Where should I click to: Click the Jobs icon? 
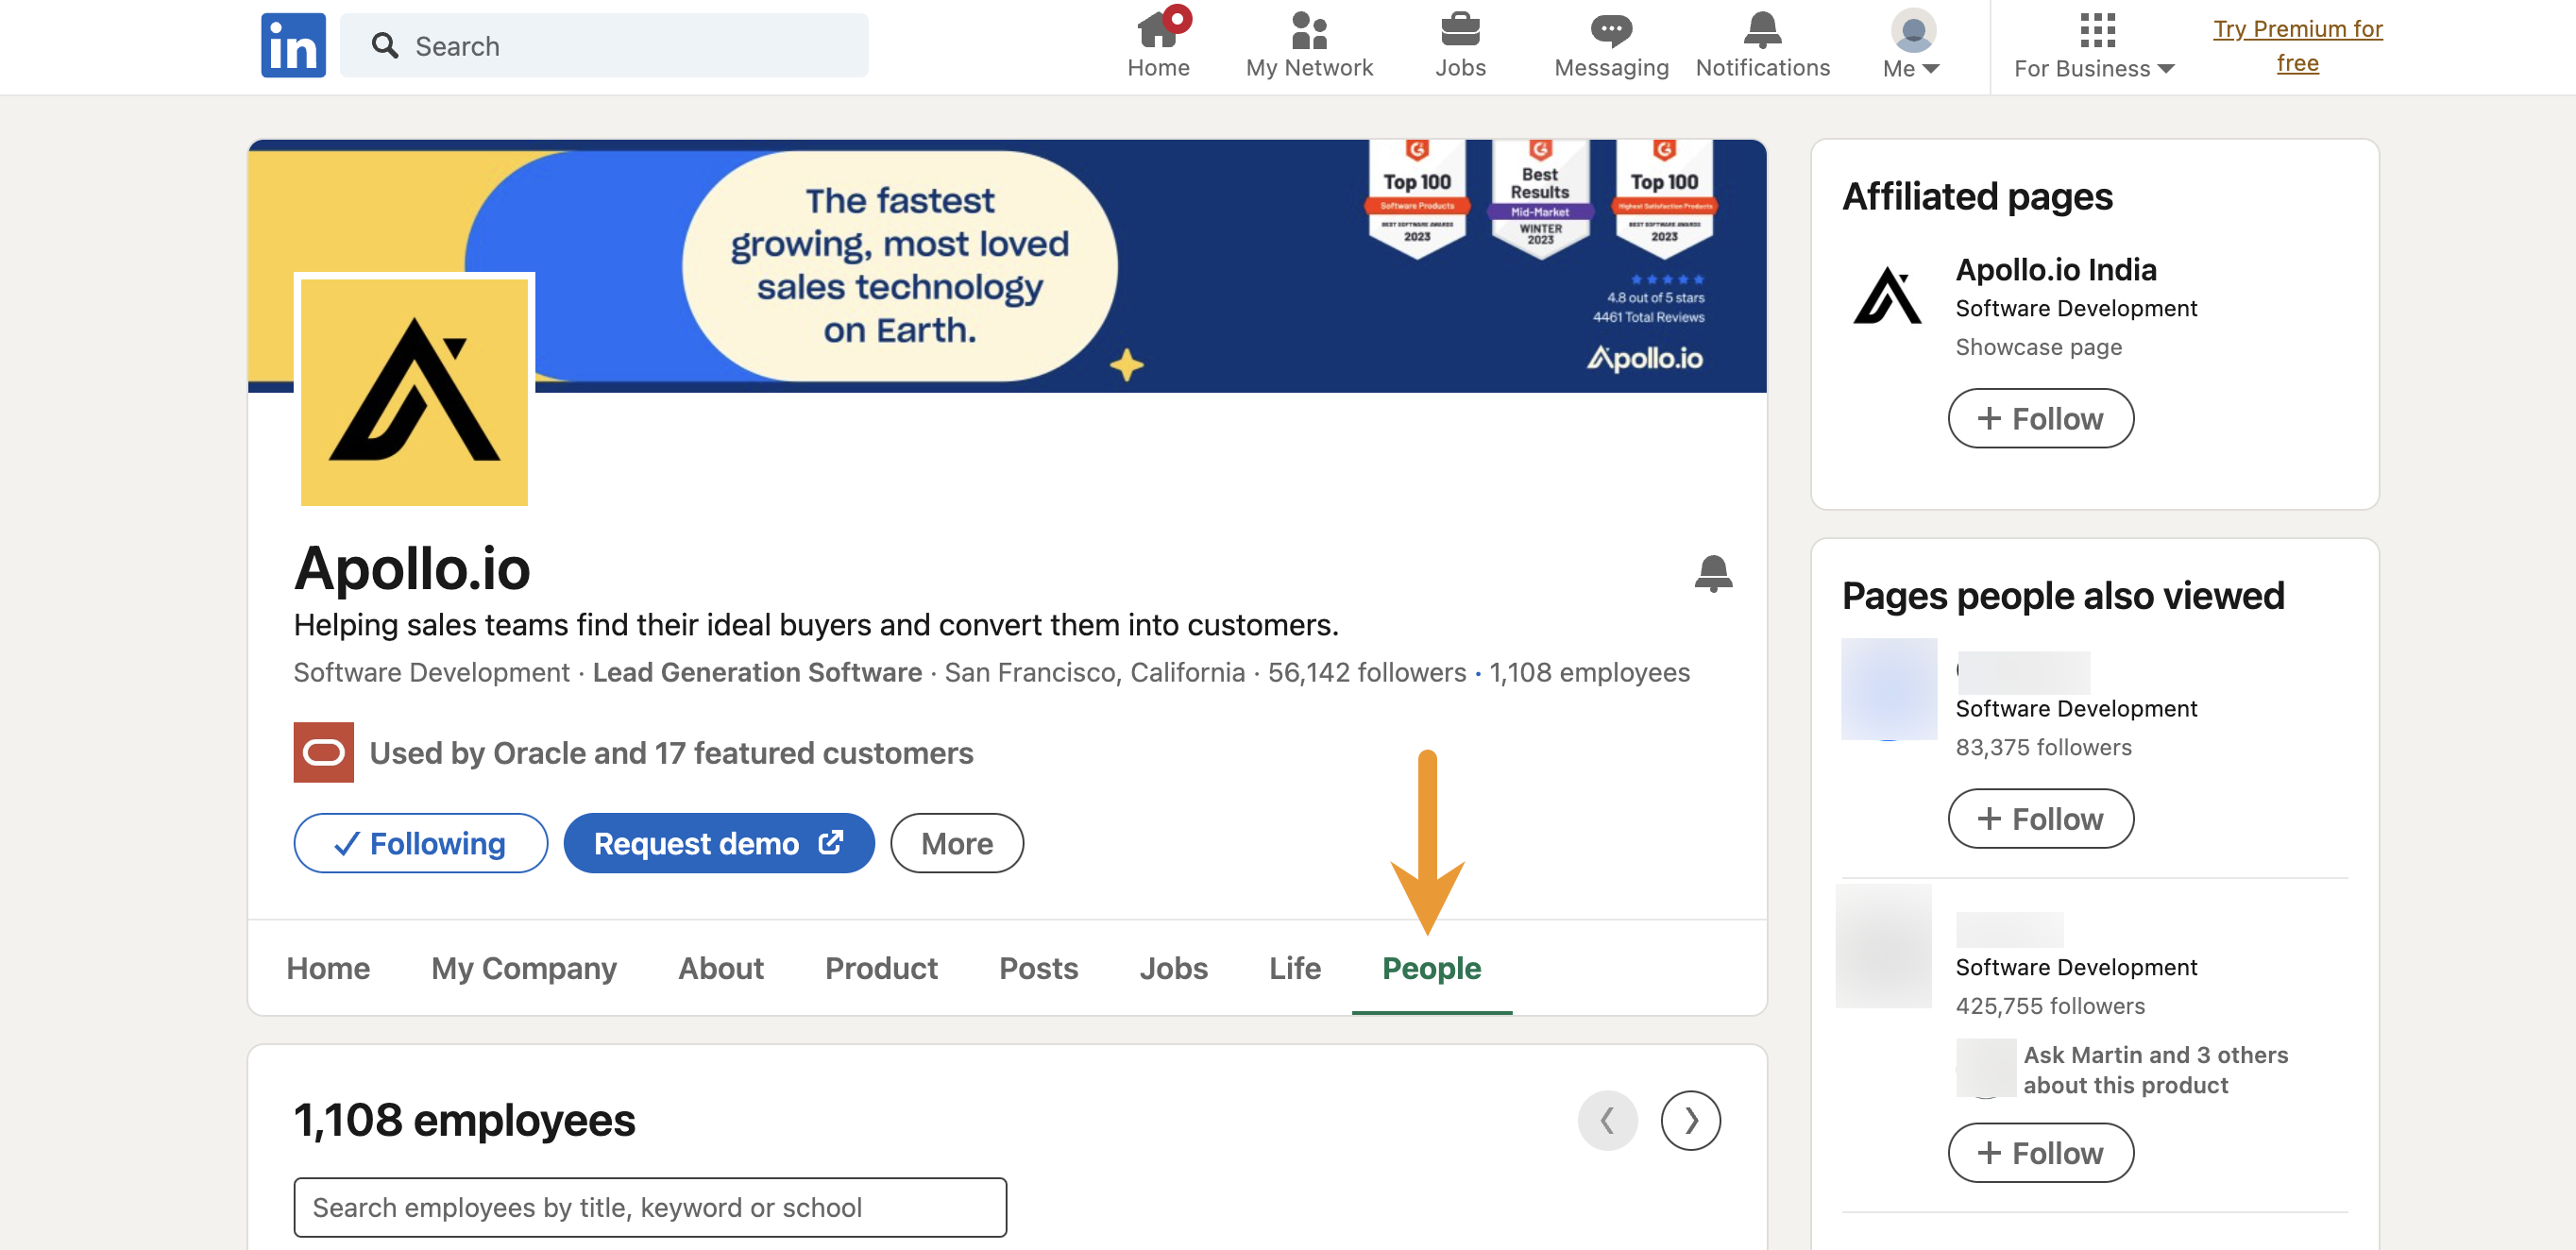pos(1459,44)
